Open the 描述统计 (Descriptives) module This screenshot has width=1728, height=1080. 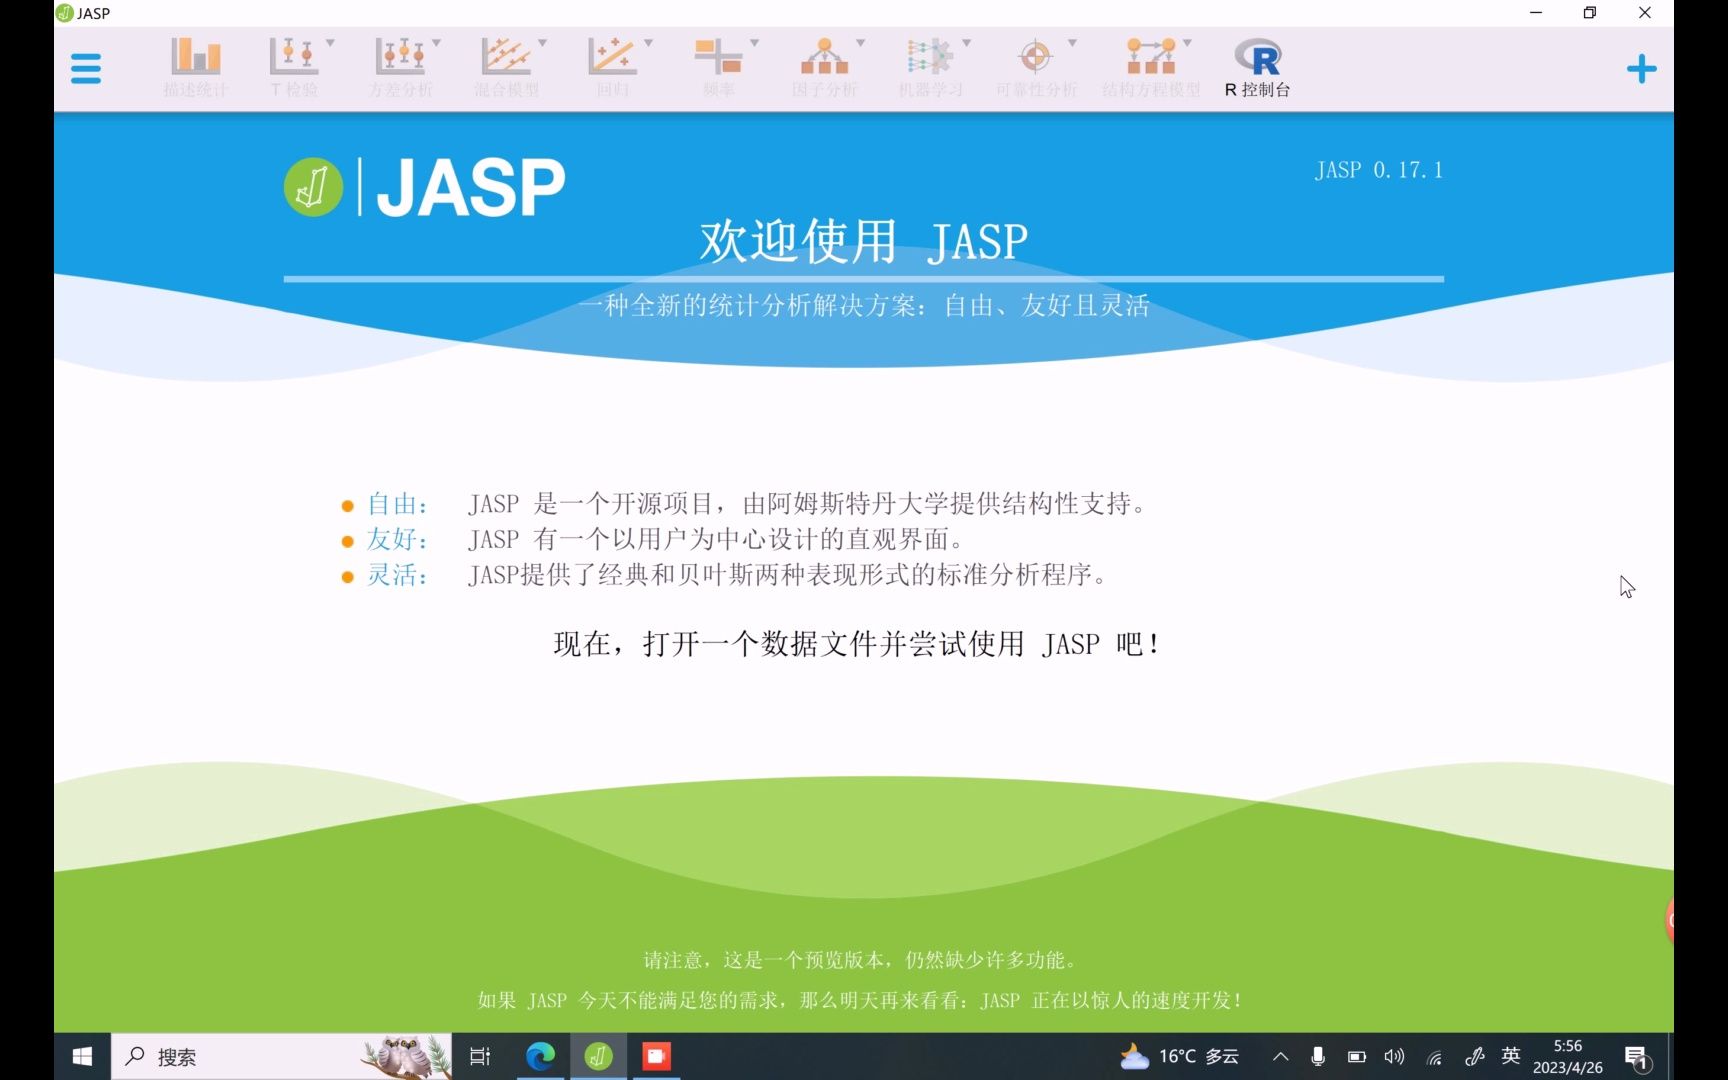196,67
